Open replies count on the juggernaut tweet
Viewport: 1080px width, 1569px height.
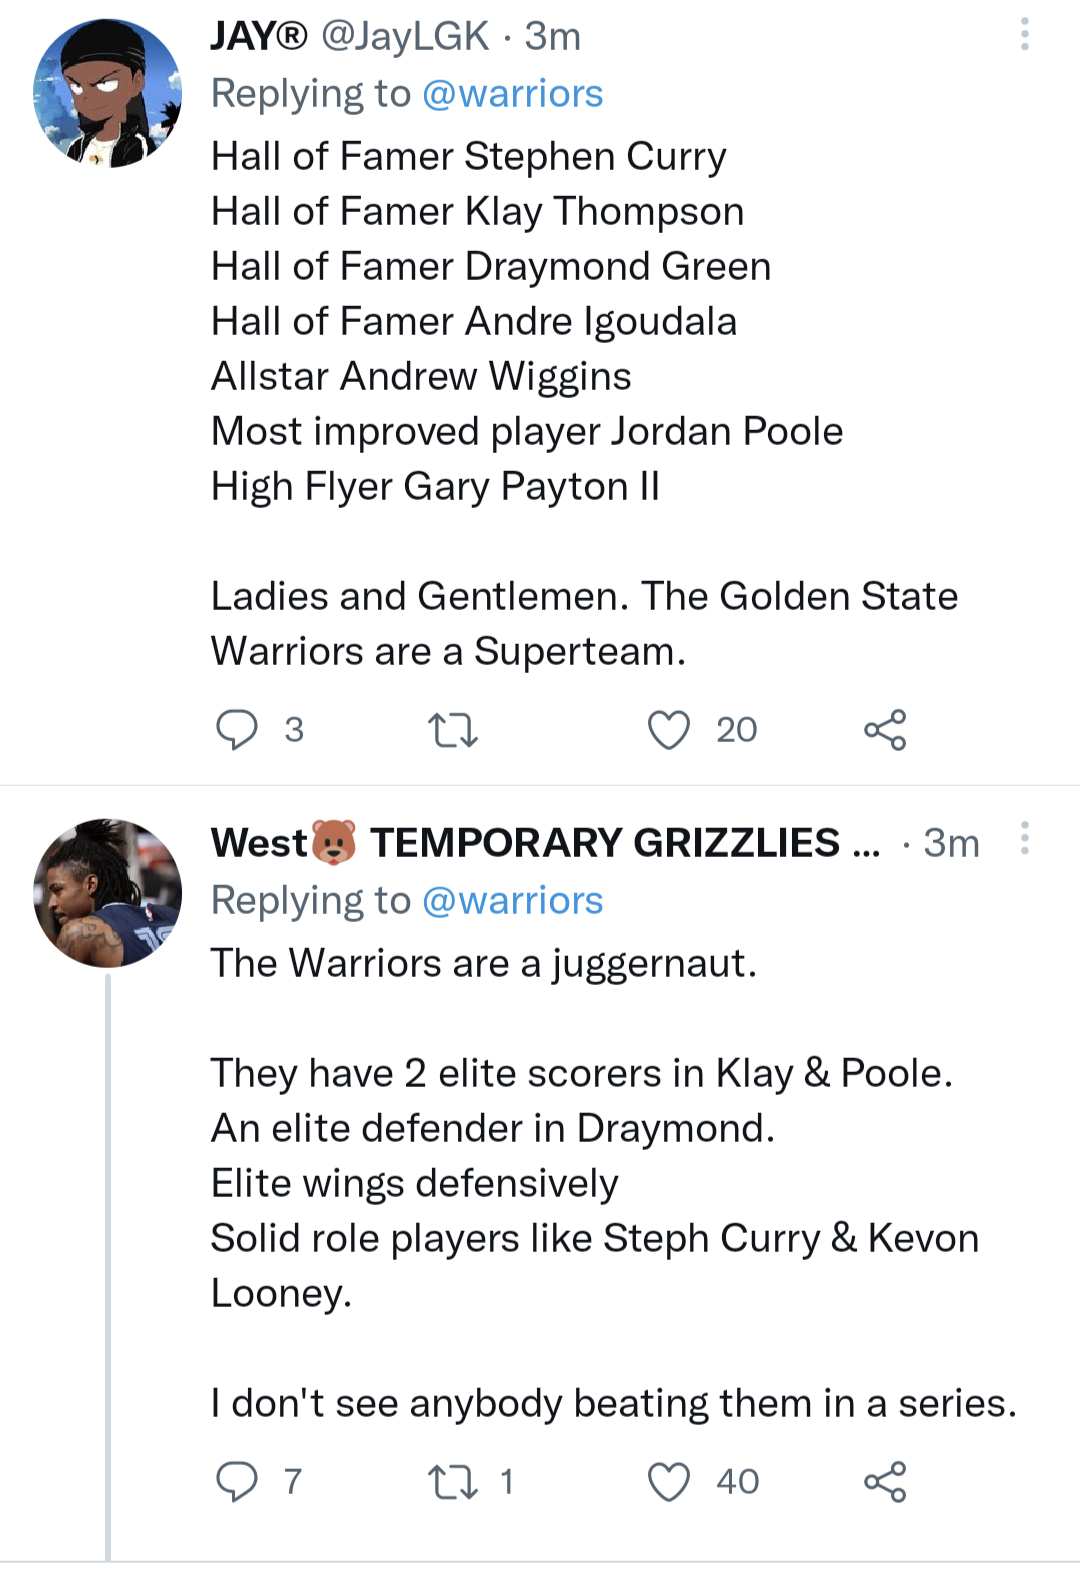pyautogui.click(x=292, y=1481)
